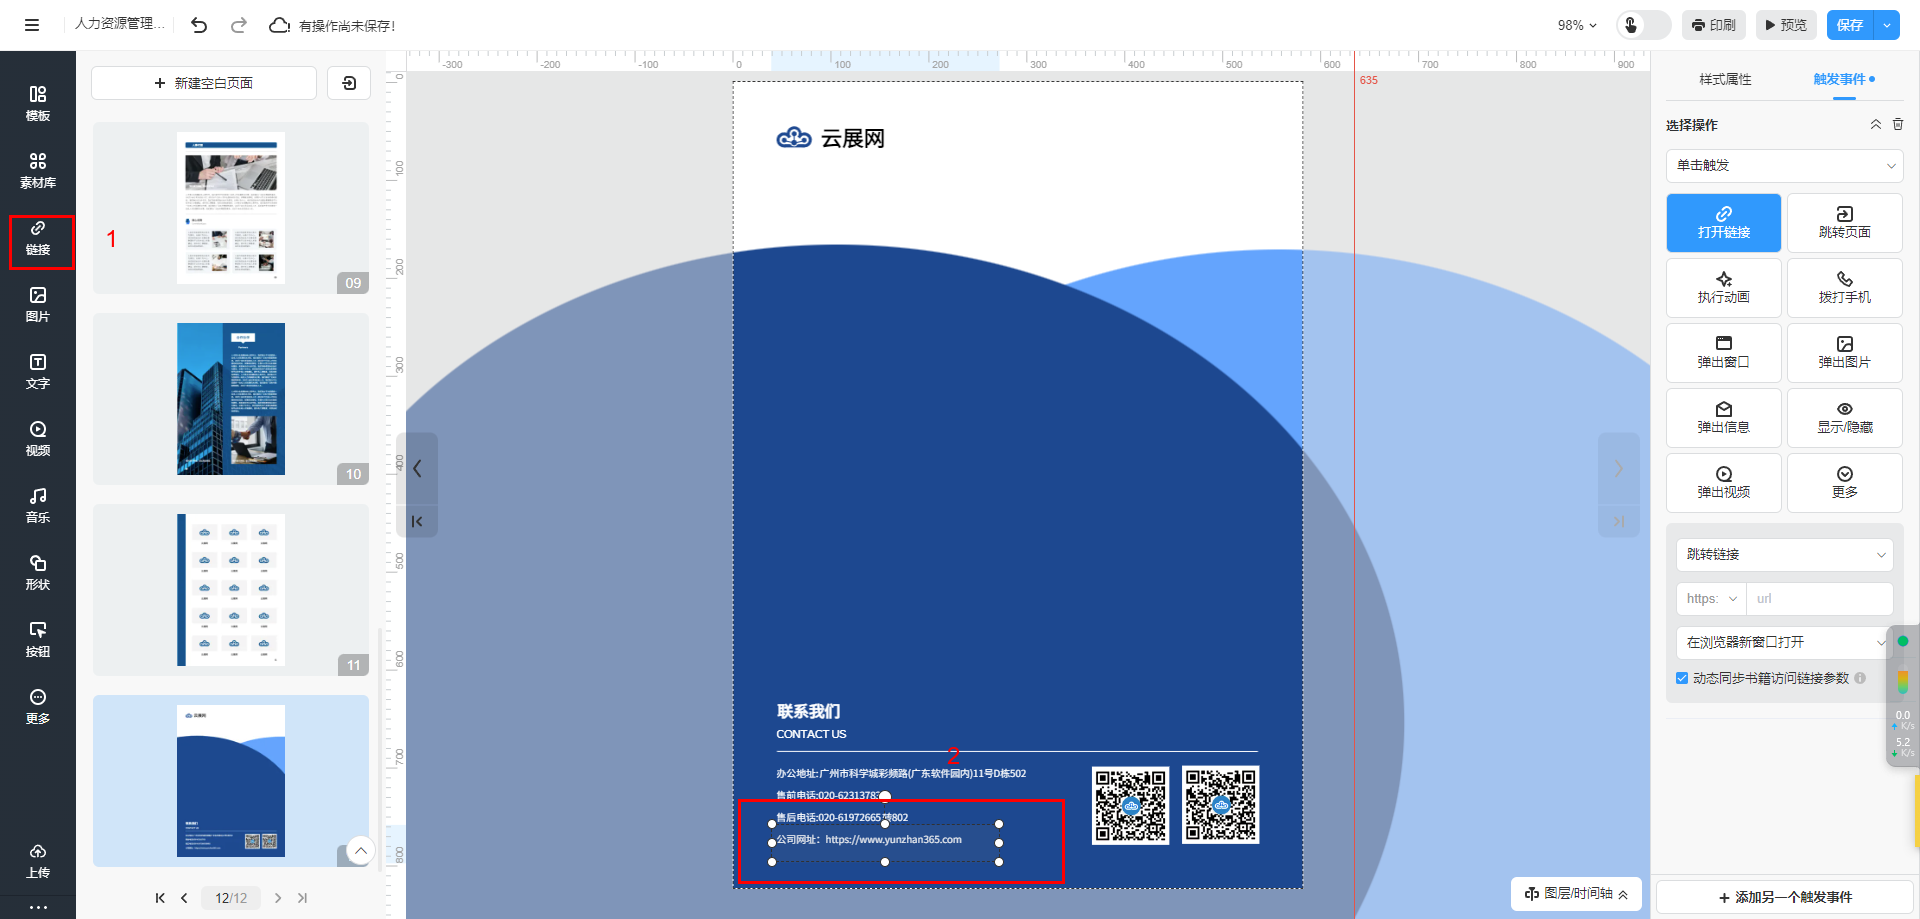The image size is (1920, 919).
Task: Select the 显示/隐藏 show-hide action
Action: pos(1844,417)
